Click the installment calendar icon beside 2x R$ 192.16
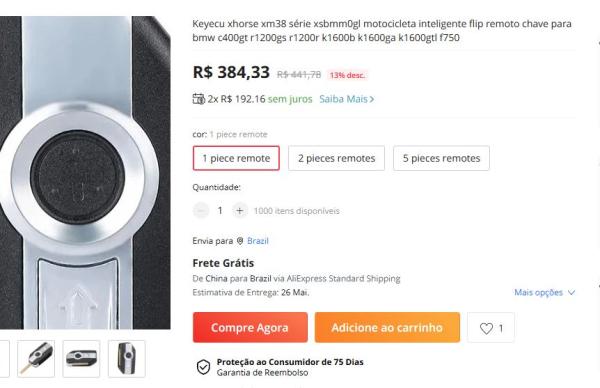The width and height of the screenshot is (600, 388). [x=198, y=99]
